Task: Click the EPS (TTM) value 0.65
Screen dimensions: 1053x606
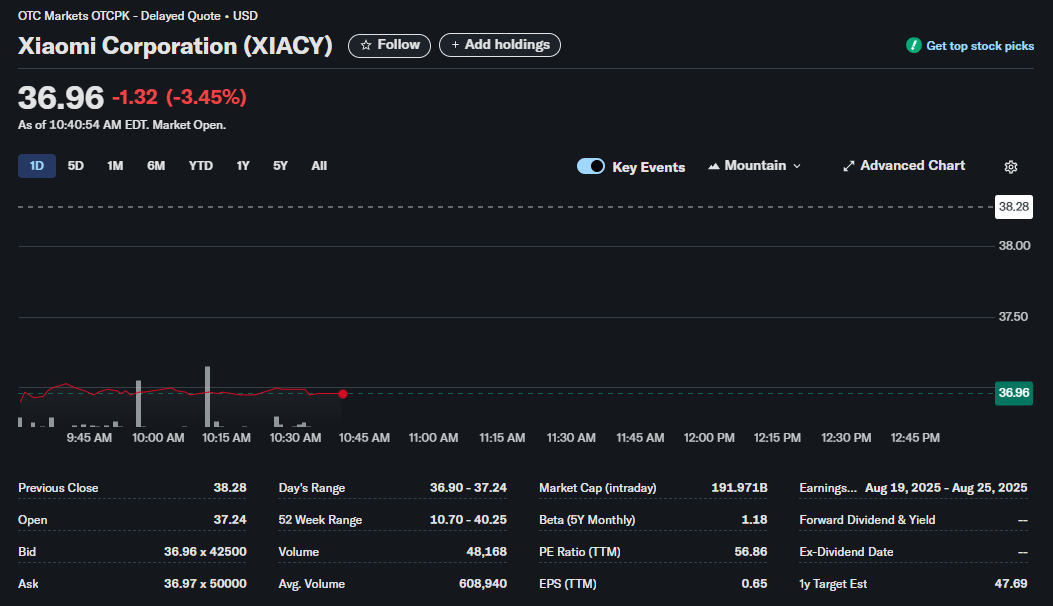Action: click(x=754, y=584)
